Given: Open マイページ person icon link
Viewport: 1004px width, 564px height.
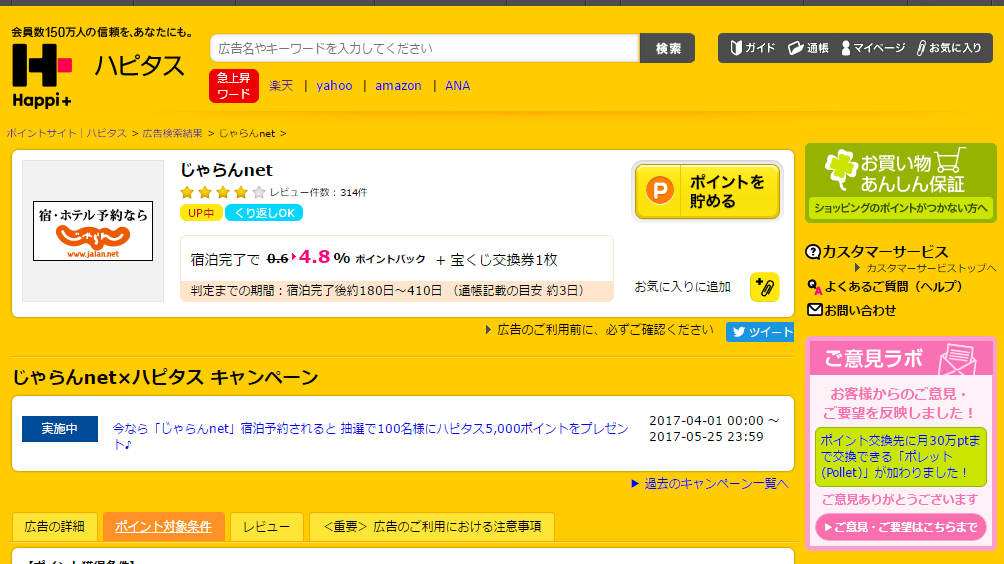Looking at the screenshot, I should [x=873, y=48].
